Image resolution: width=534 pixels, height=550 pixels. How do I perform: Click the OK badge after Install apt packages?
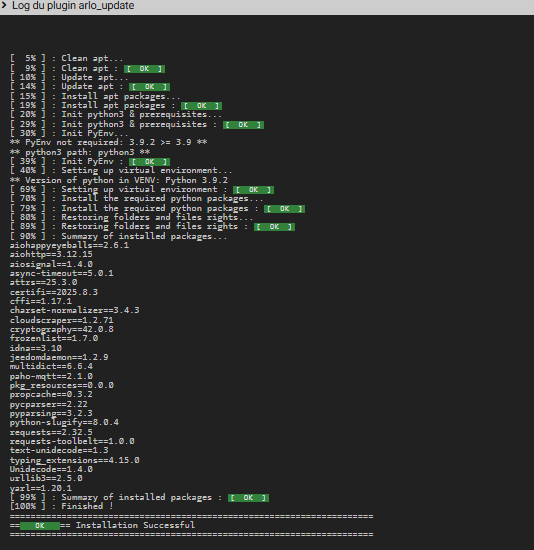201,106
